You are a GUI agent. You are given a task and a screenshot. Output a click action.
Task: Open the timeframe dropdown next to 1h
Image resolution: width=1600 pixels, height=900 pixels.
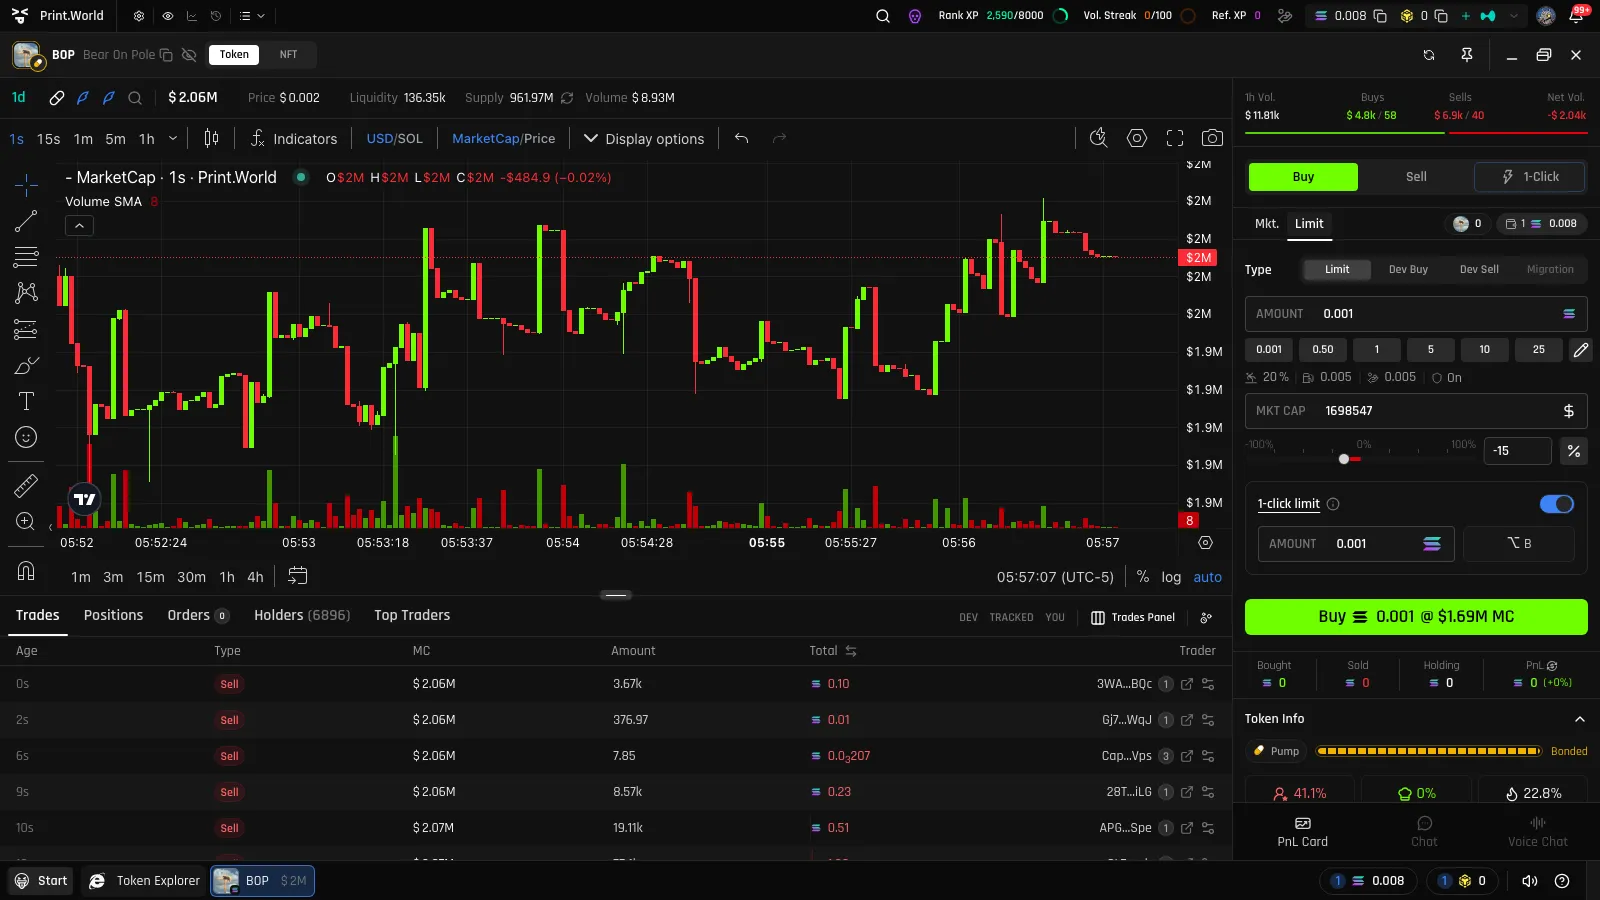point(173,138)
